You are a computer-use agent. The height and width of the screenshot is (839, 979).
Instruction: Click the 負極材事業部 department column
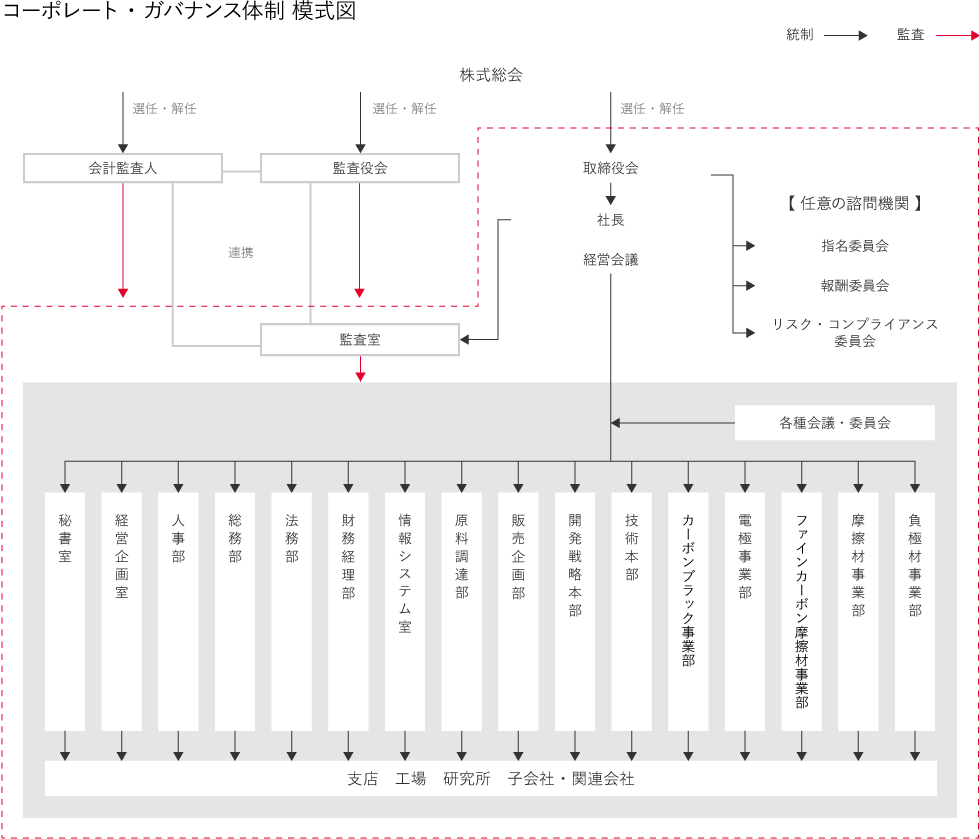click(x=915, y=610)
